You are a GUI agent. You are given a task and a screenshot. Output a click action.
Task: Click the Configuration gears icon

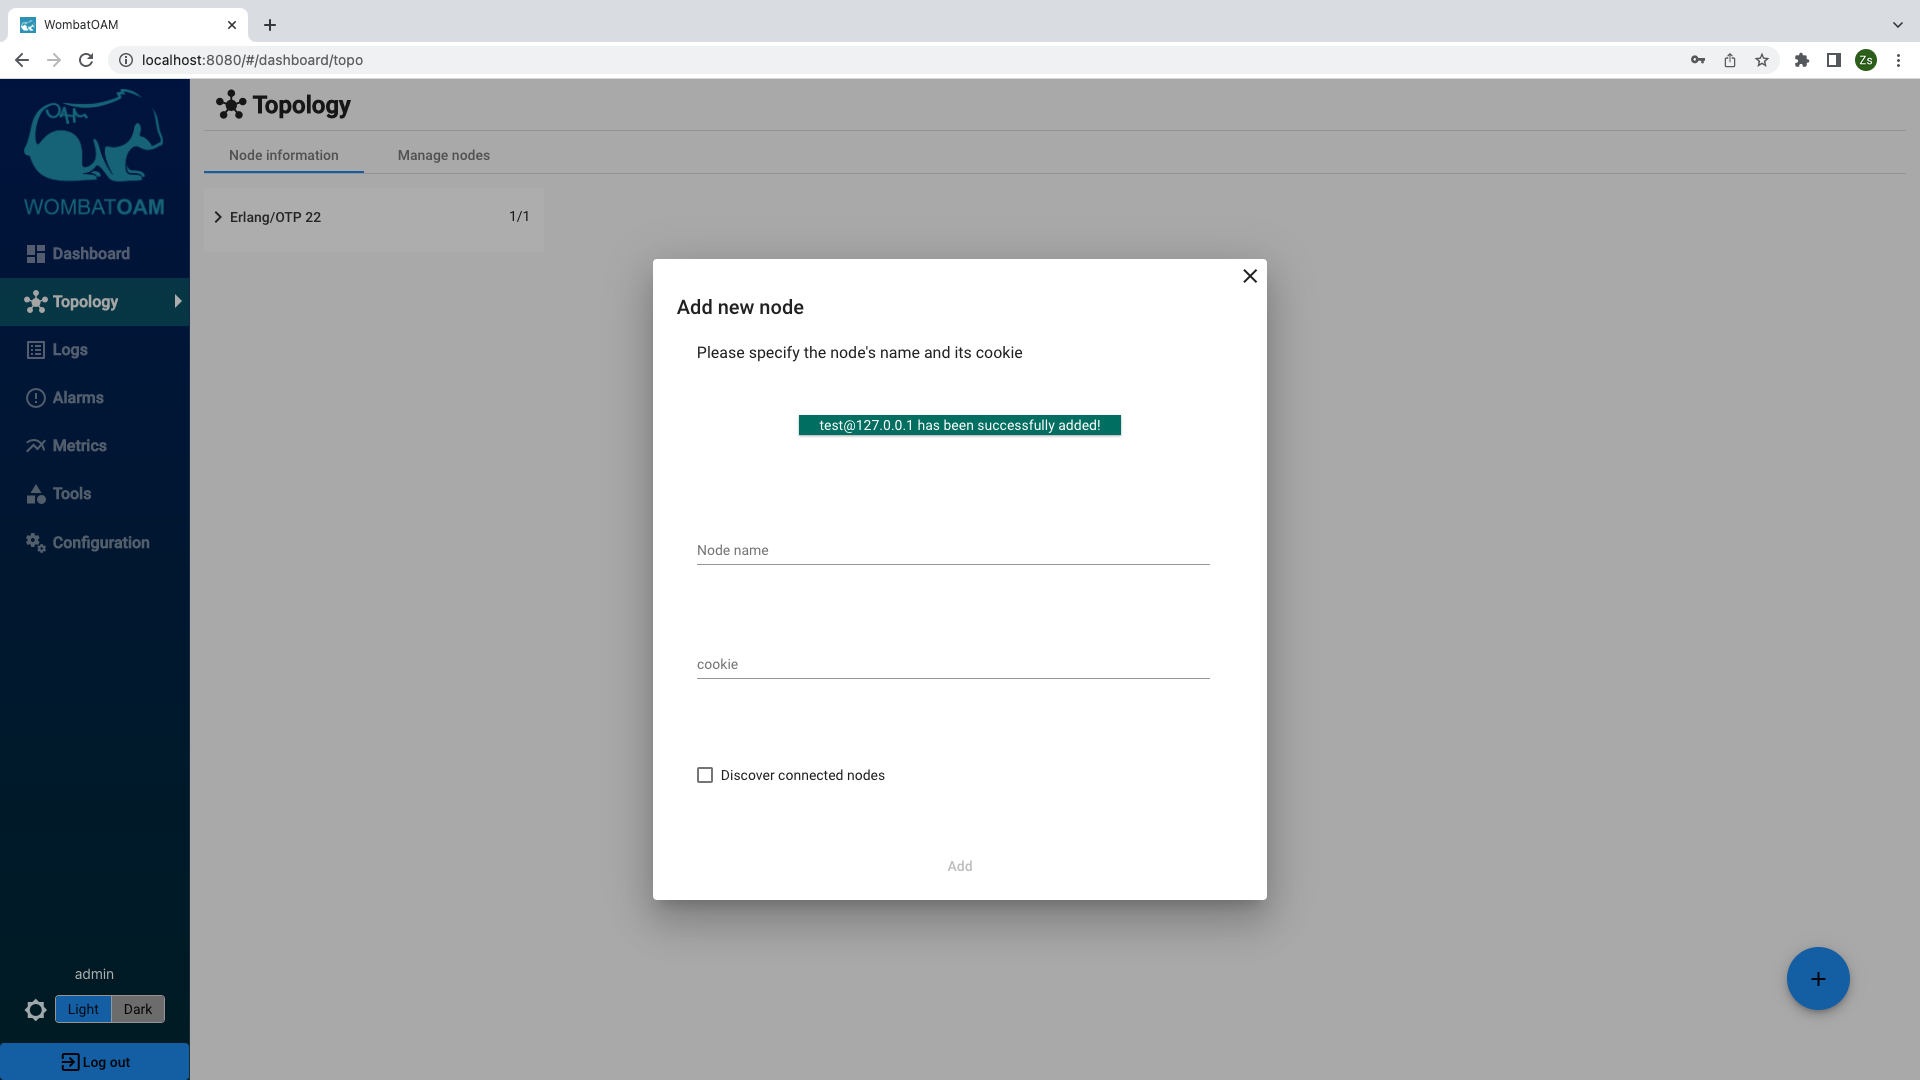[x=36, y=542]
